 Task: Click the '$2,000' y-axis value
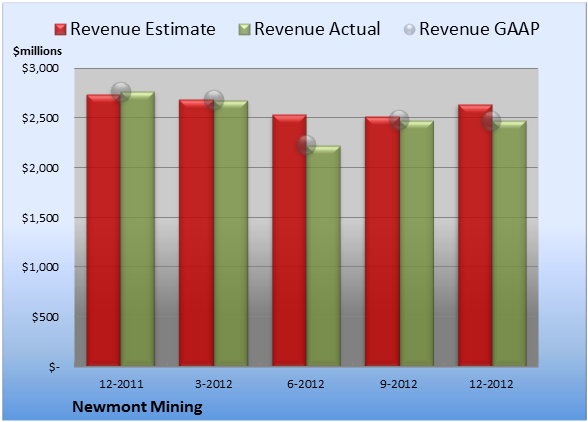click(40, 168)
